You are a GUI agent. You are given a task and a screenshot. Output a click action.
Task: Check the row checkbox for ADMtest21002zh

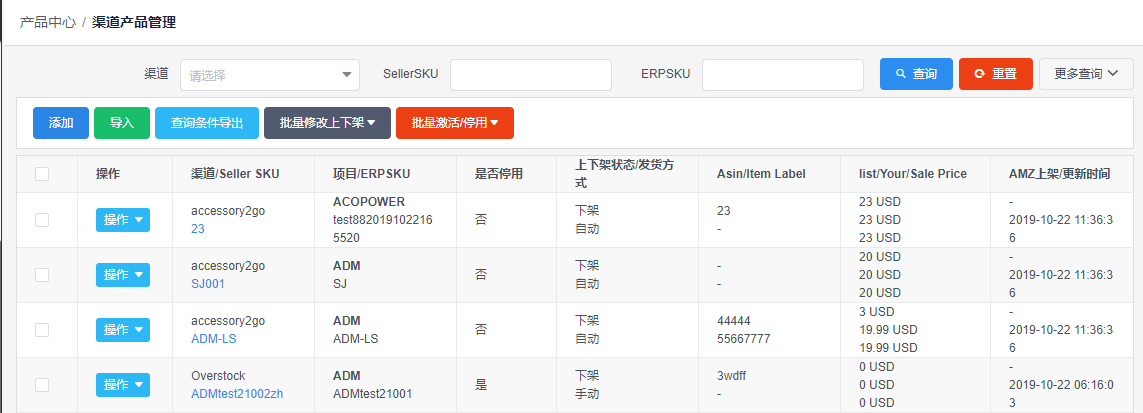[x=42, y=385]
